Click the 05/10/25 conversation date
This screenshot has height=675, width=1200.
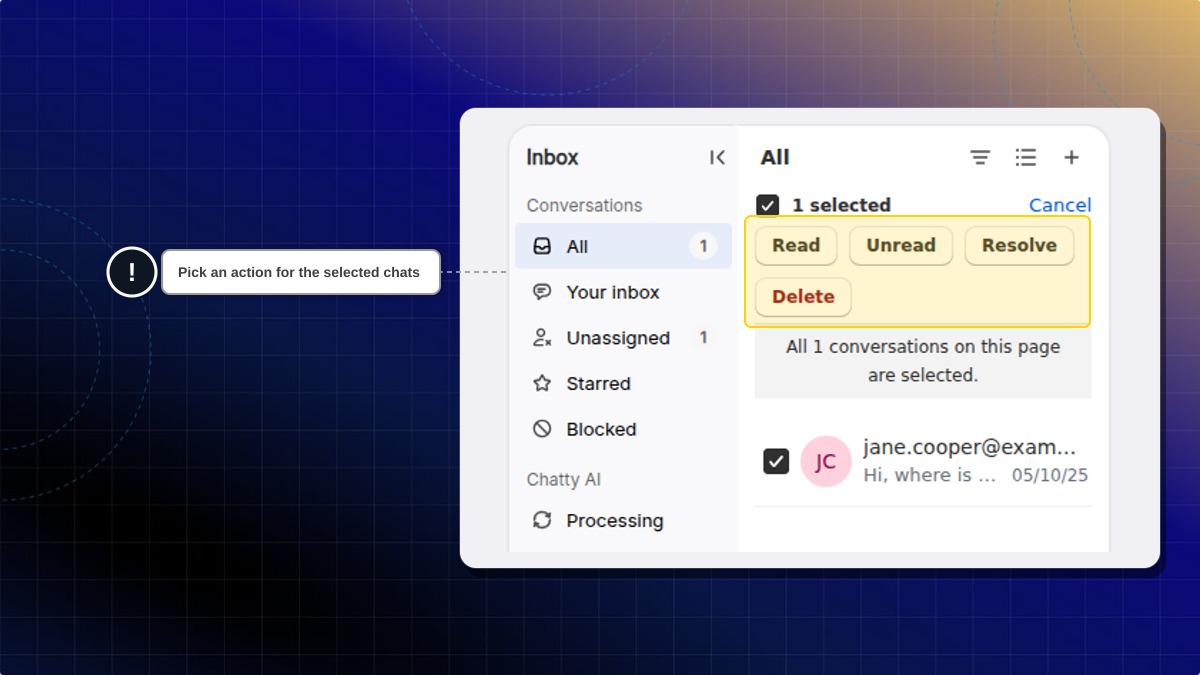click(x=1050, y=475)
